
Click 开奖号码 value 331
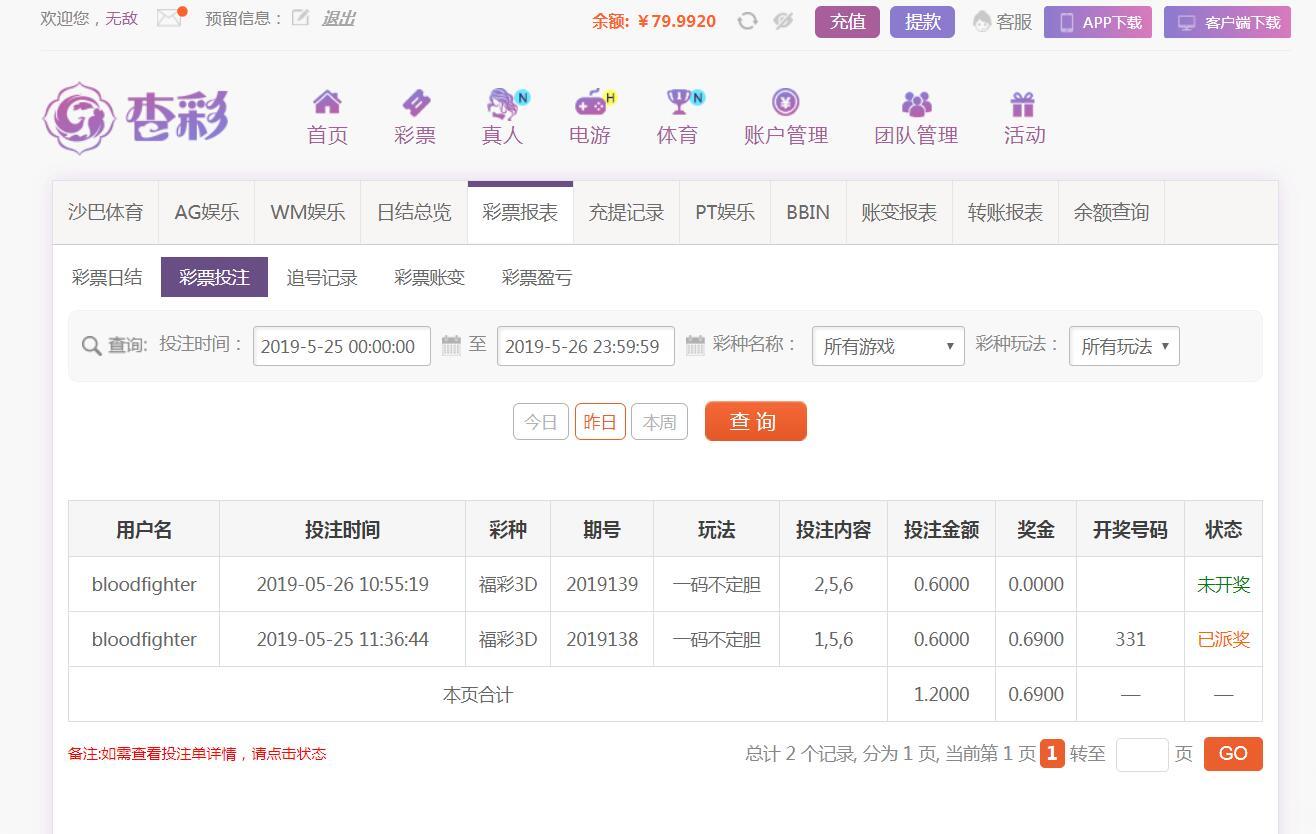click(1130, 640)
